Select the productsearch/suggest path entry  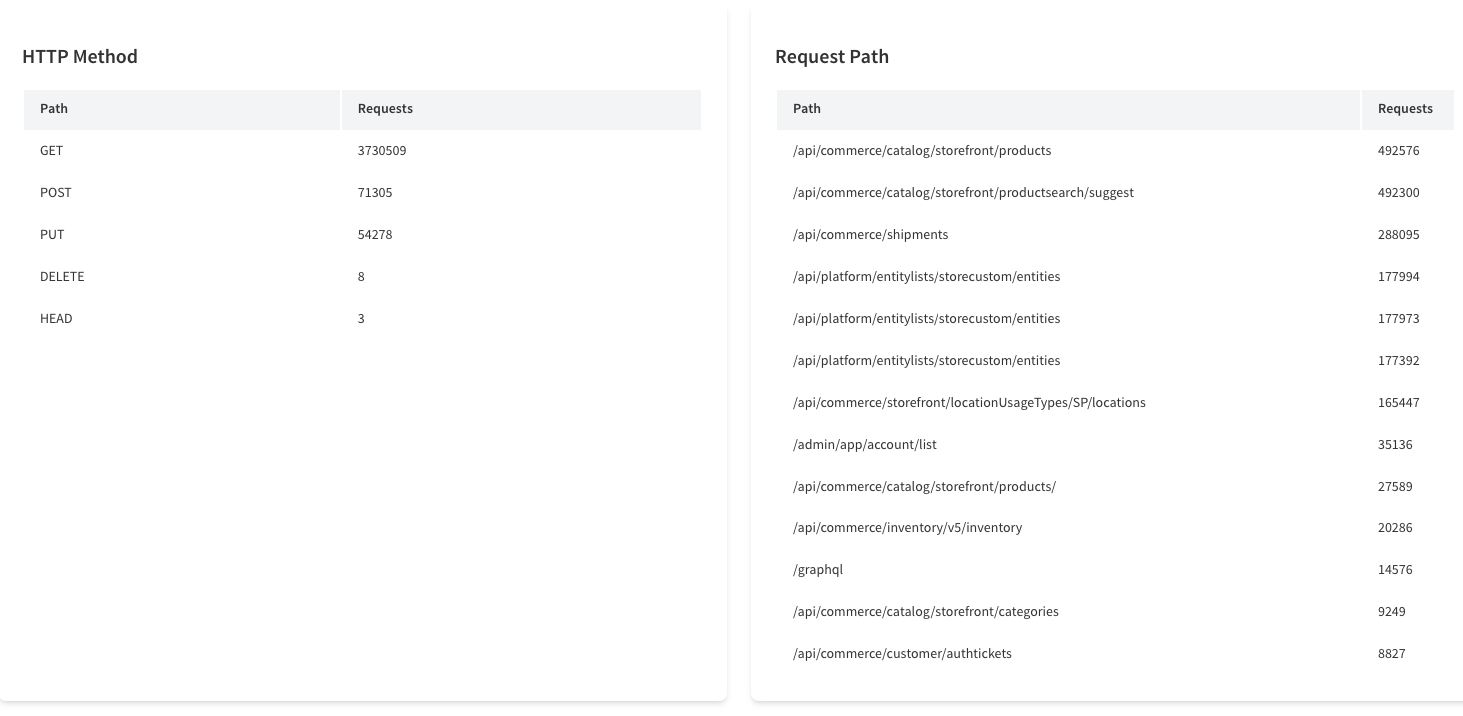(964, 192)
